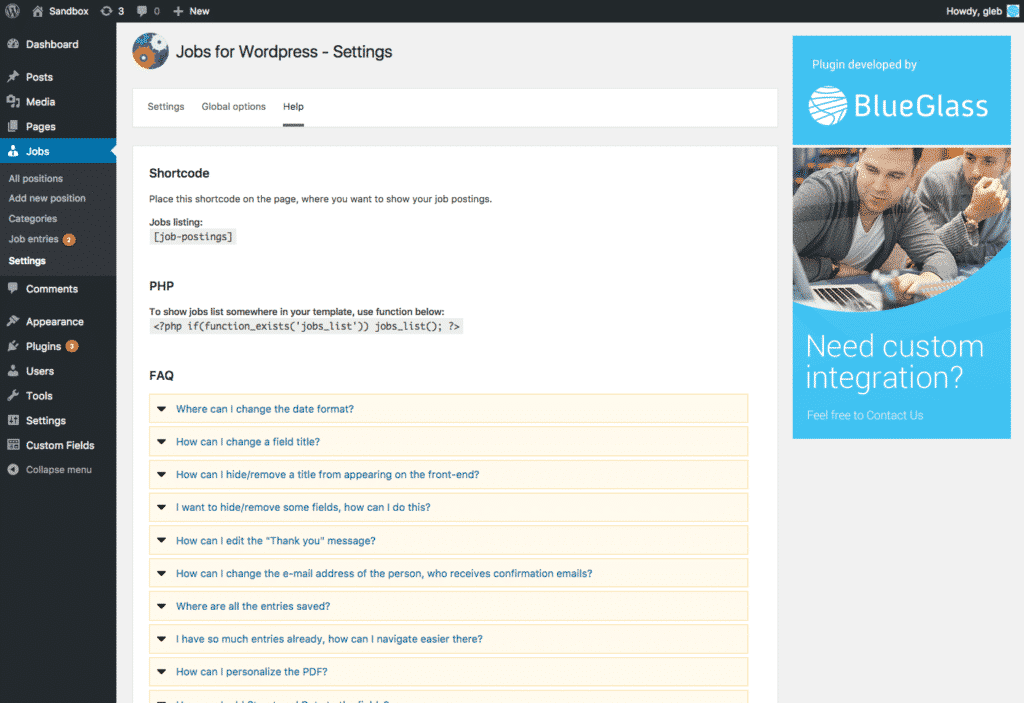Expand "How can I change a field title?" arrow
The image size is (1024, 703).
tap(161, 442)
